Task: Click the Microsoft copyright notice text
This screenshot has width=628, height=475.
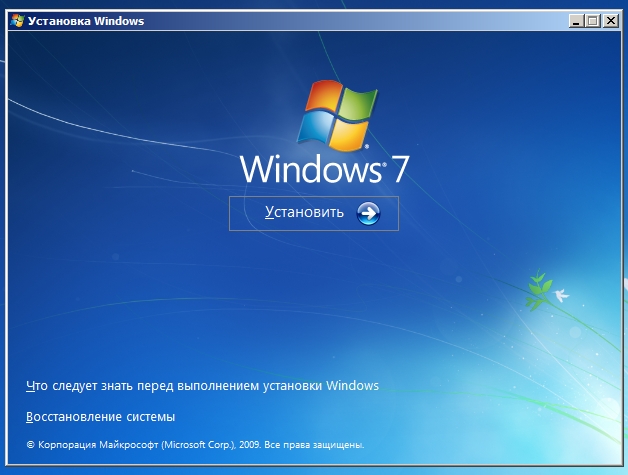Action: [x=193, y=444]
